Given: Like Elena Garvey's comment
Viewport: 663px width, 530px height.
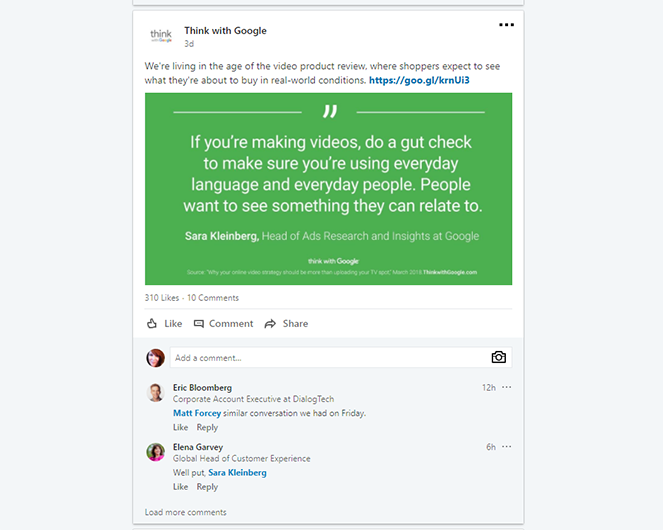Looking at the screenshot, I should (180, 487).
